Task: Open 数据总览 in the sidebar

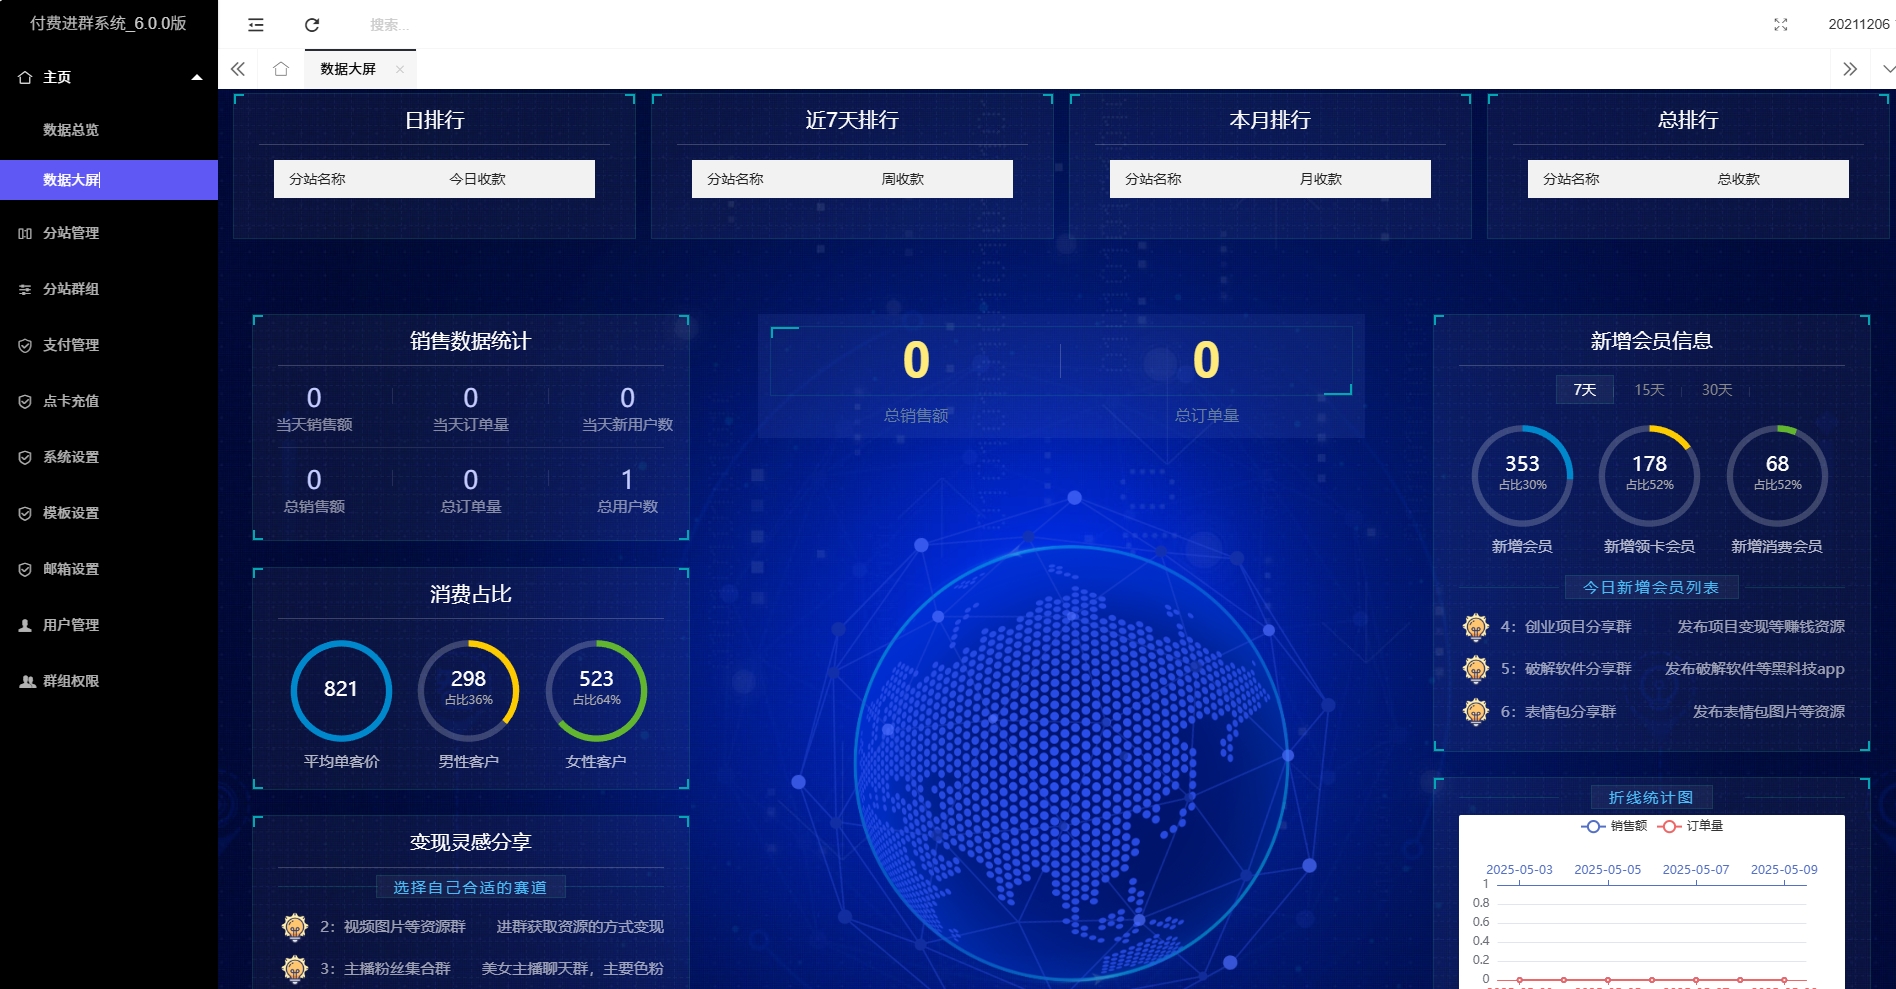Action: [x=71, y=130]
